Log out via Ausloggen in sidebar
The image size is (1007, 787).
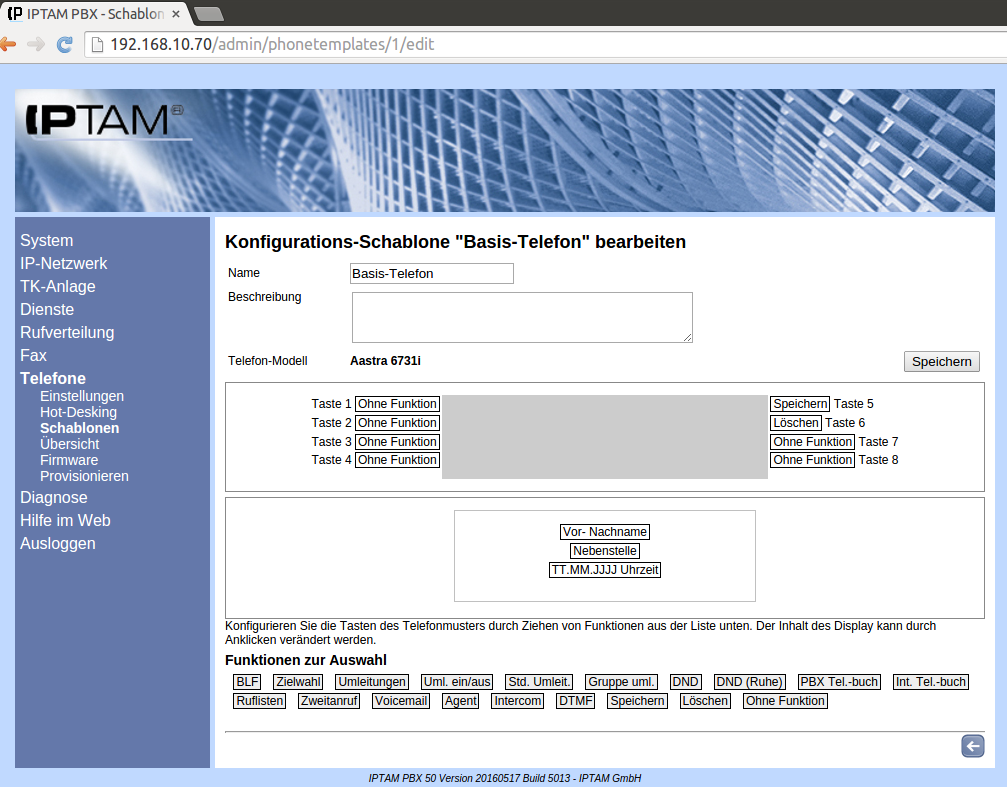point(58,543)
